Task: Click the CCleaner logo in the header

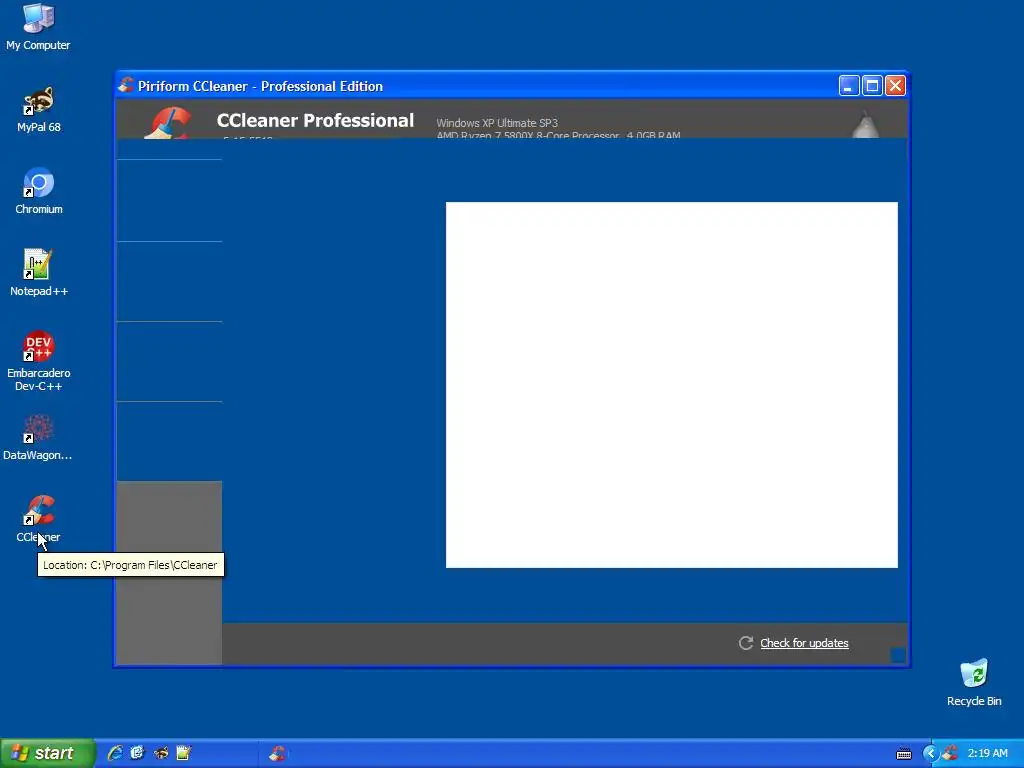Action: click(168, 123)
